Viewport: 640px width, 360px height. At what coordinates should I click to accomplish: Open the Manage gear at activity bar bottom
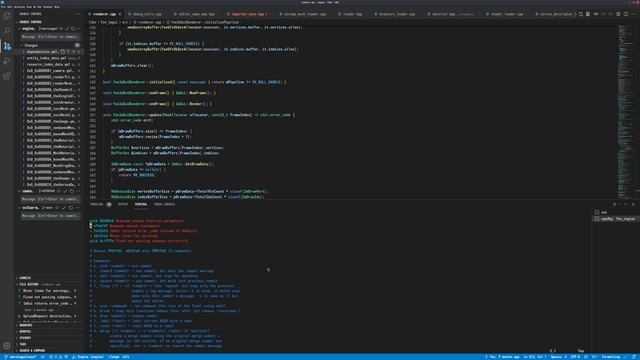[7, 346]
